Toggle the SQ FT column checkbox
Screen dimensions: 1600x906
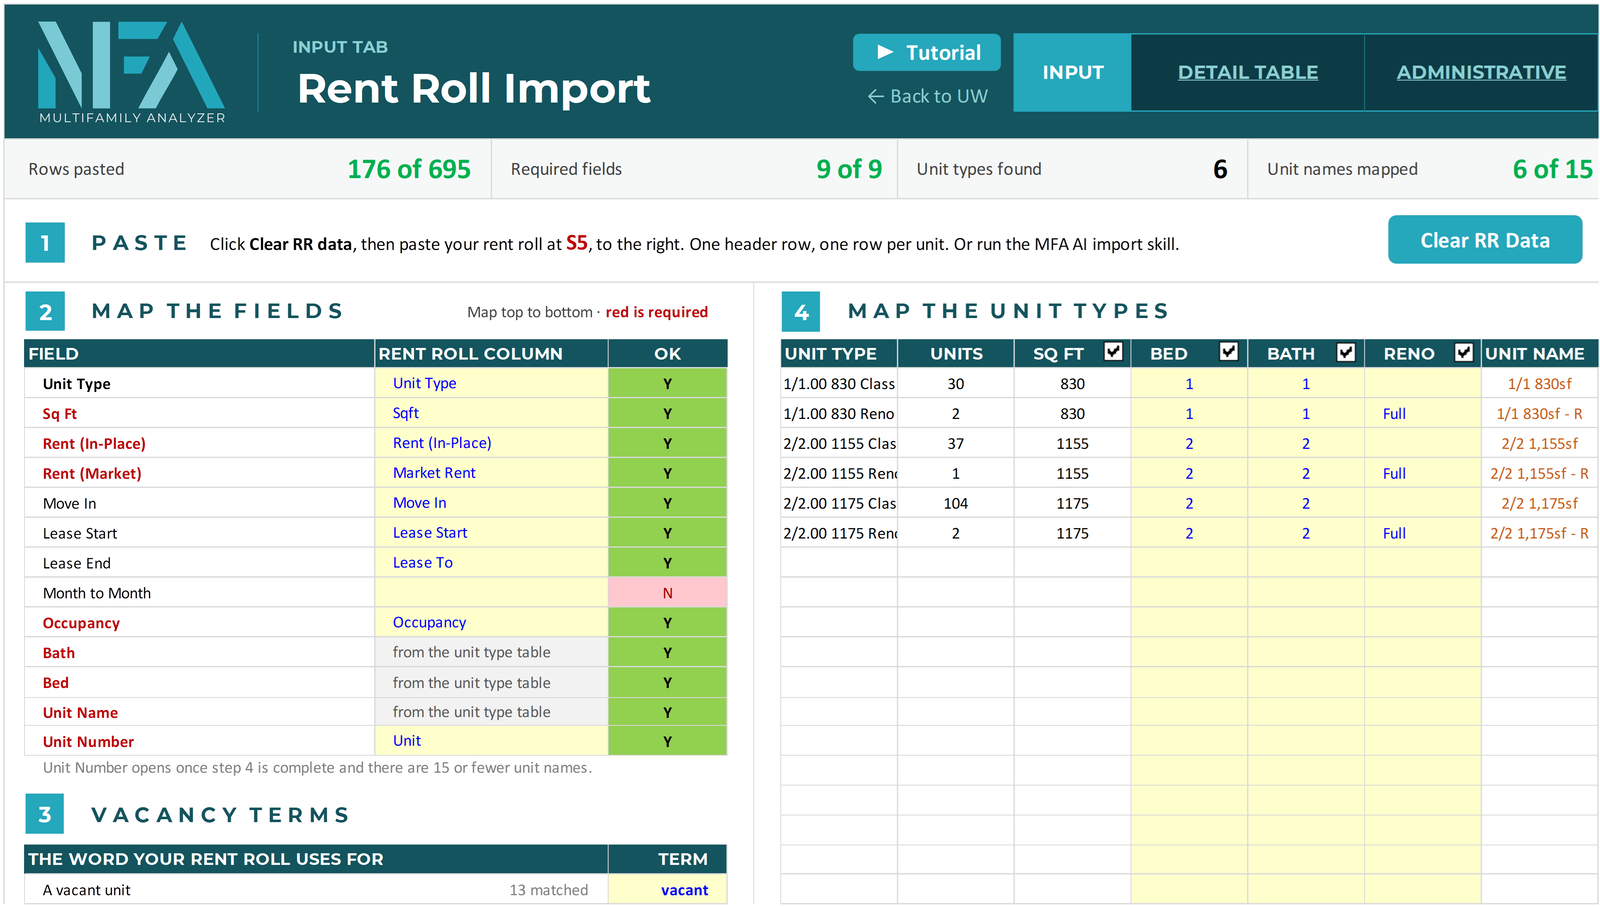1113,352
